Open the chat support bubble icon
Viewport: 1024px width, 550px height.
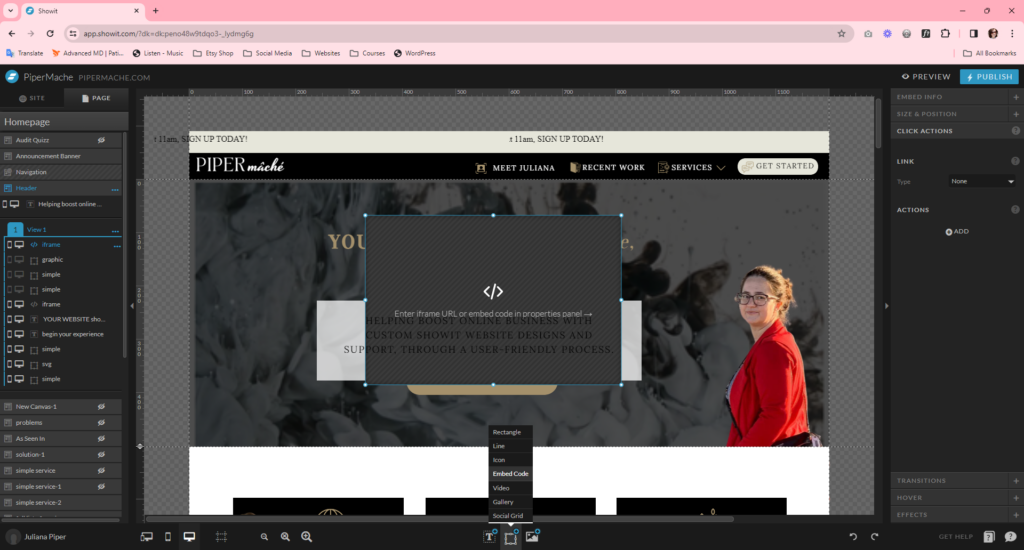[x=1010, y=537]
